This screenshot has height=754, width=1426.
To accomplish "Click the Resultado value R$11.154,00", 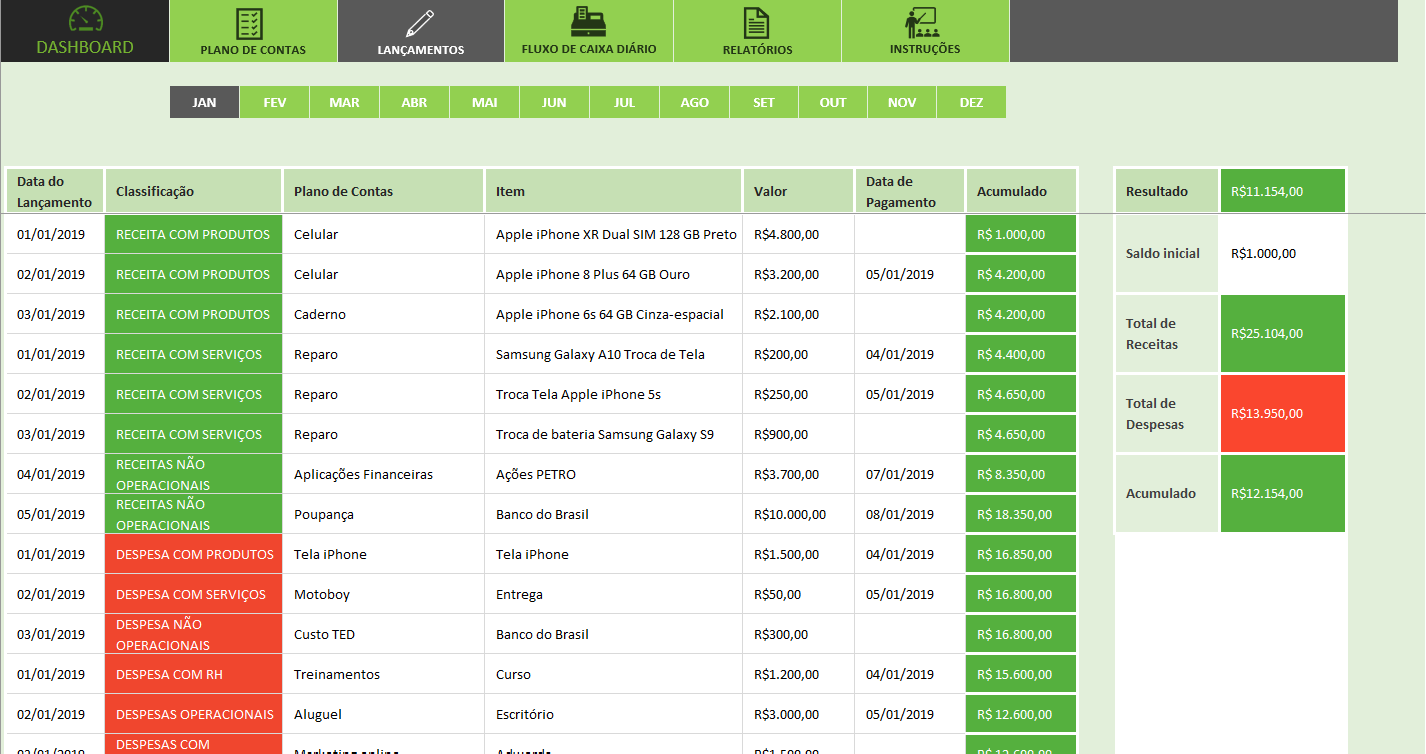I will point(1283,191).
